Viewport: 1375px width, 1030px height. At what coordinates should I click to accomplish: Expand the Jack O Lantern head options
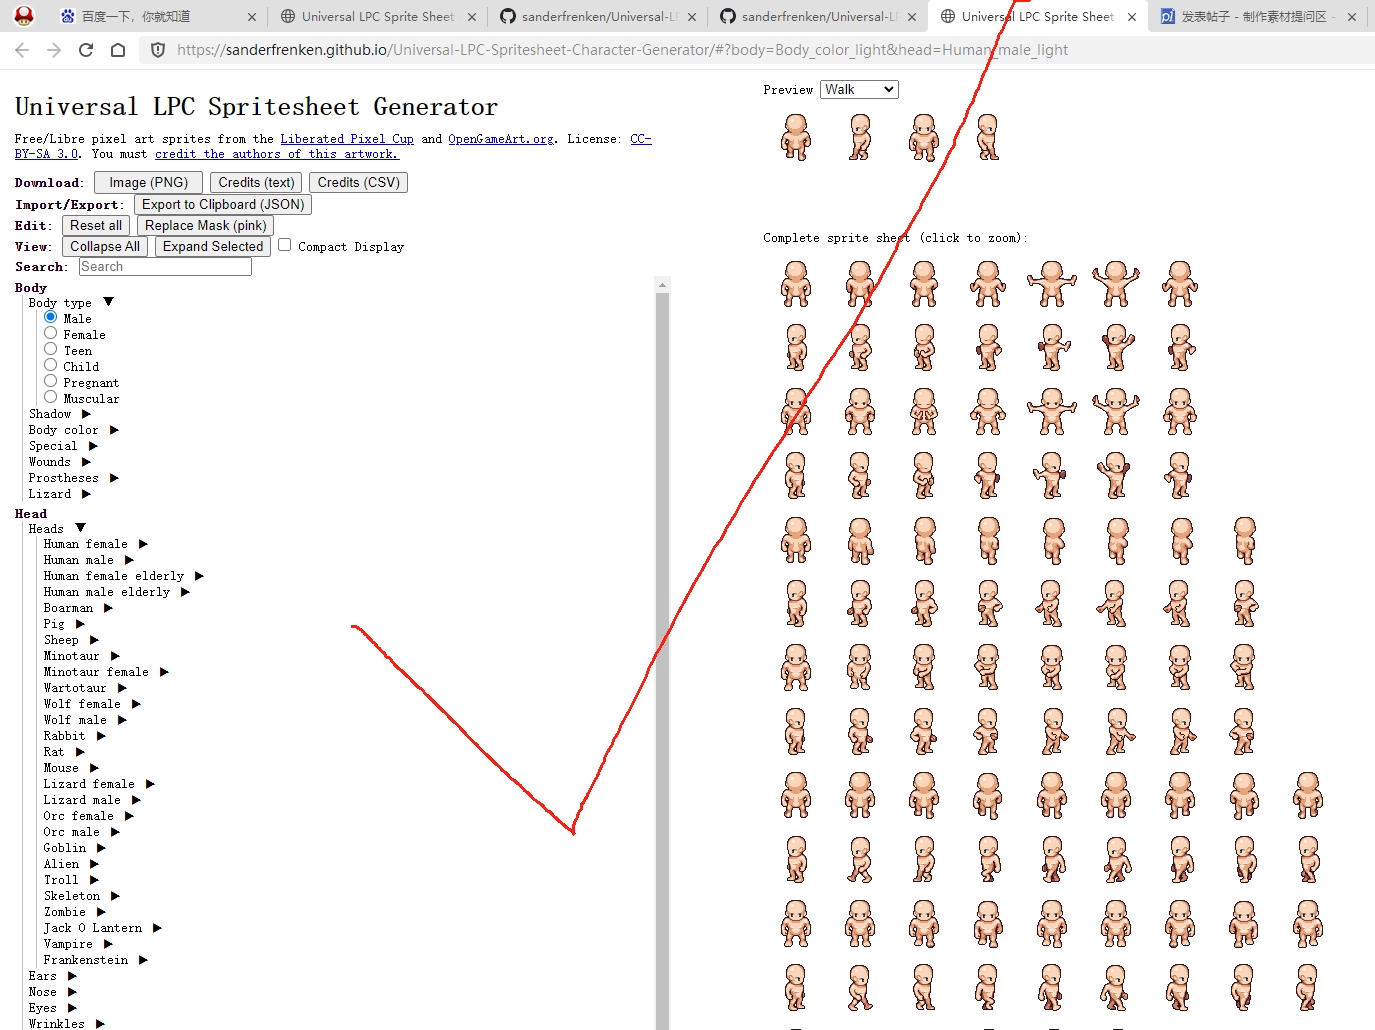coord(157,928)
